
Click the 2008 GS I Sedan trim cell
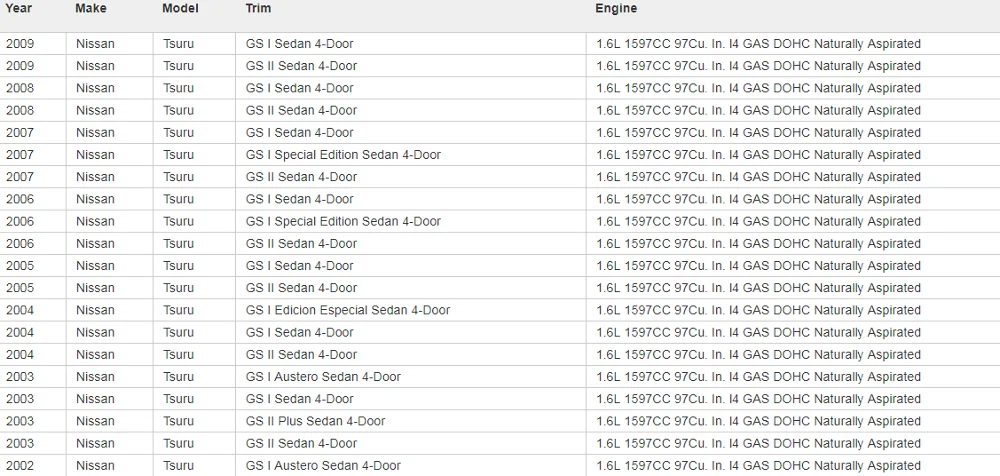[299, 88]
